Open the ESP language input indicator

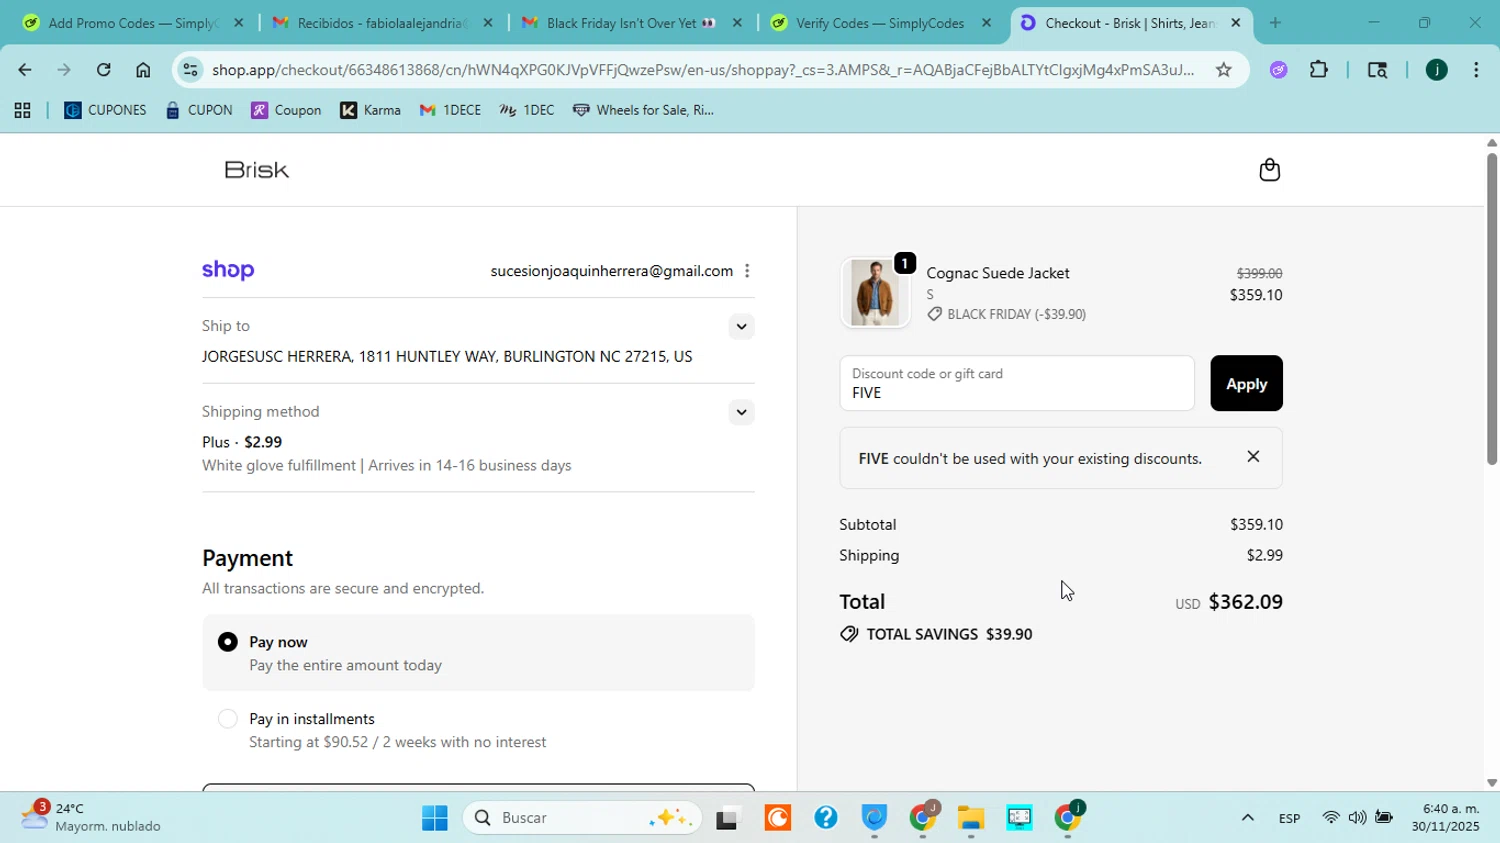[x=1289, y=818]
